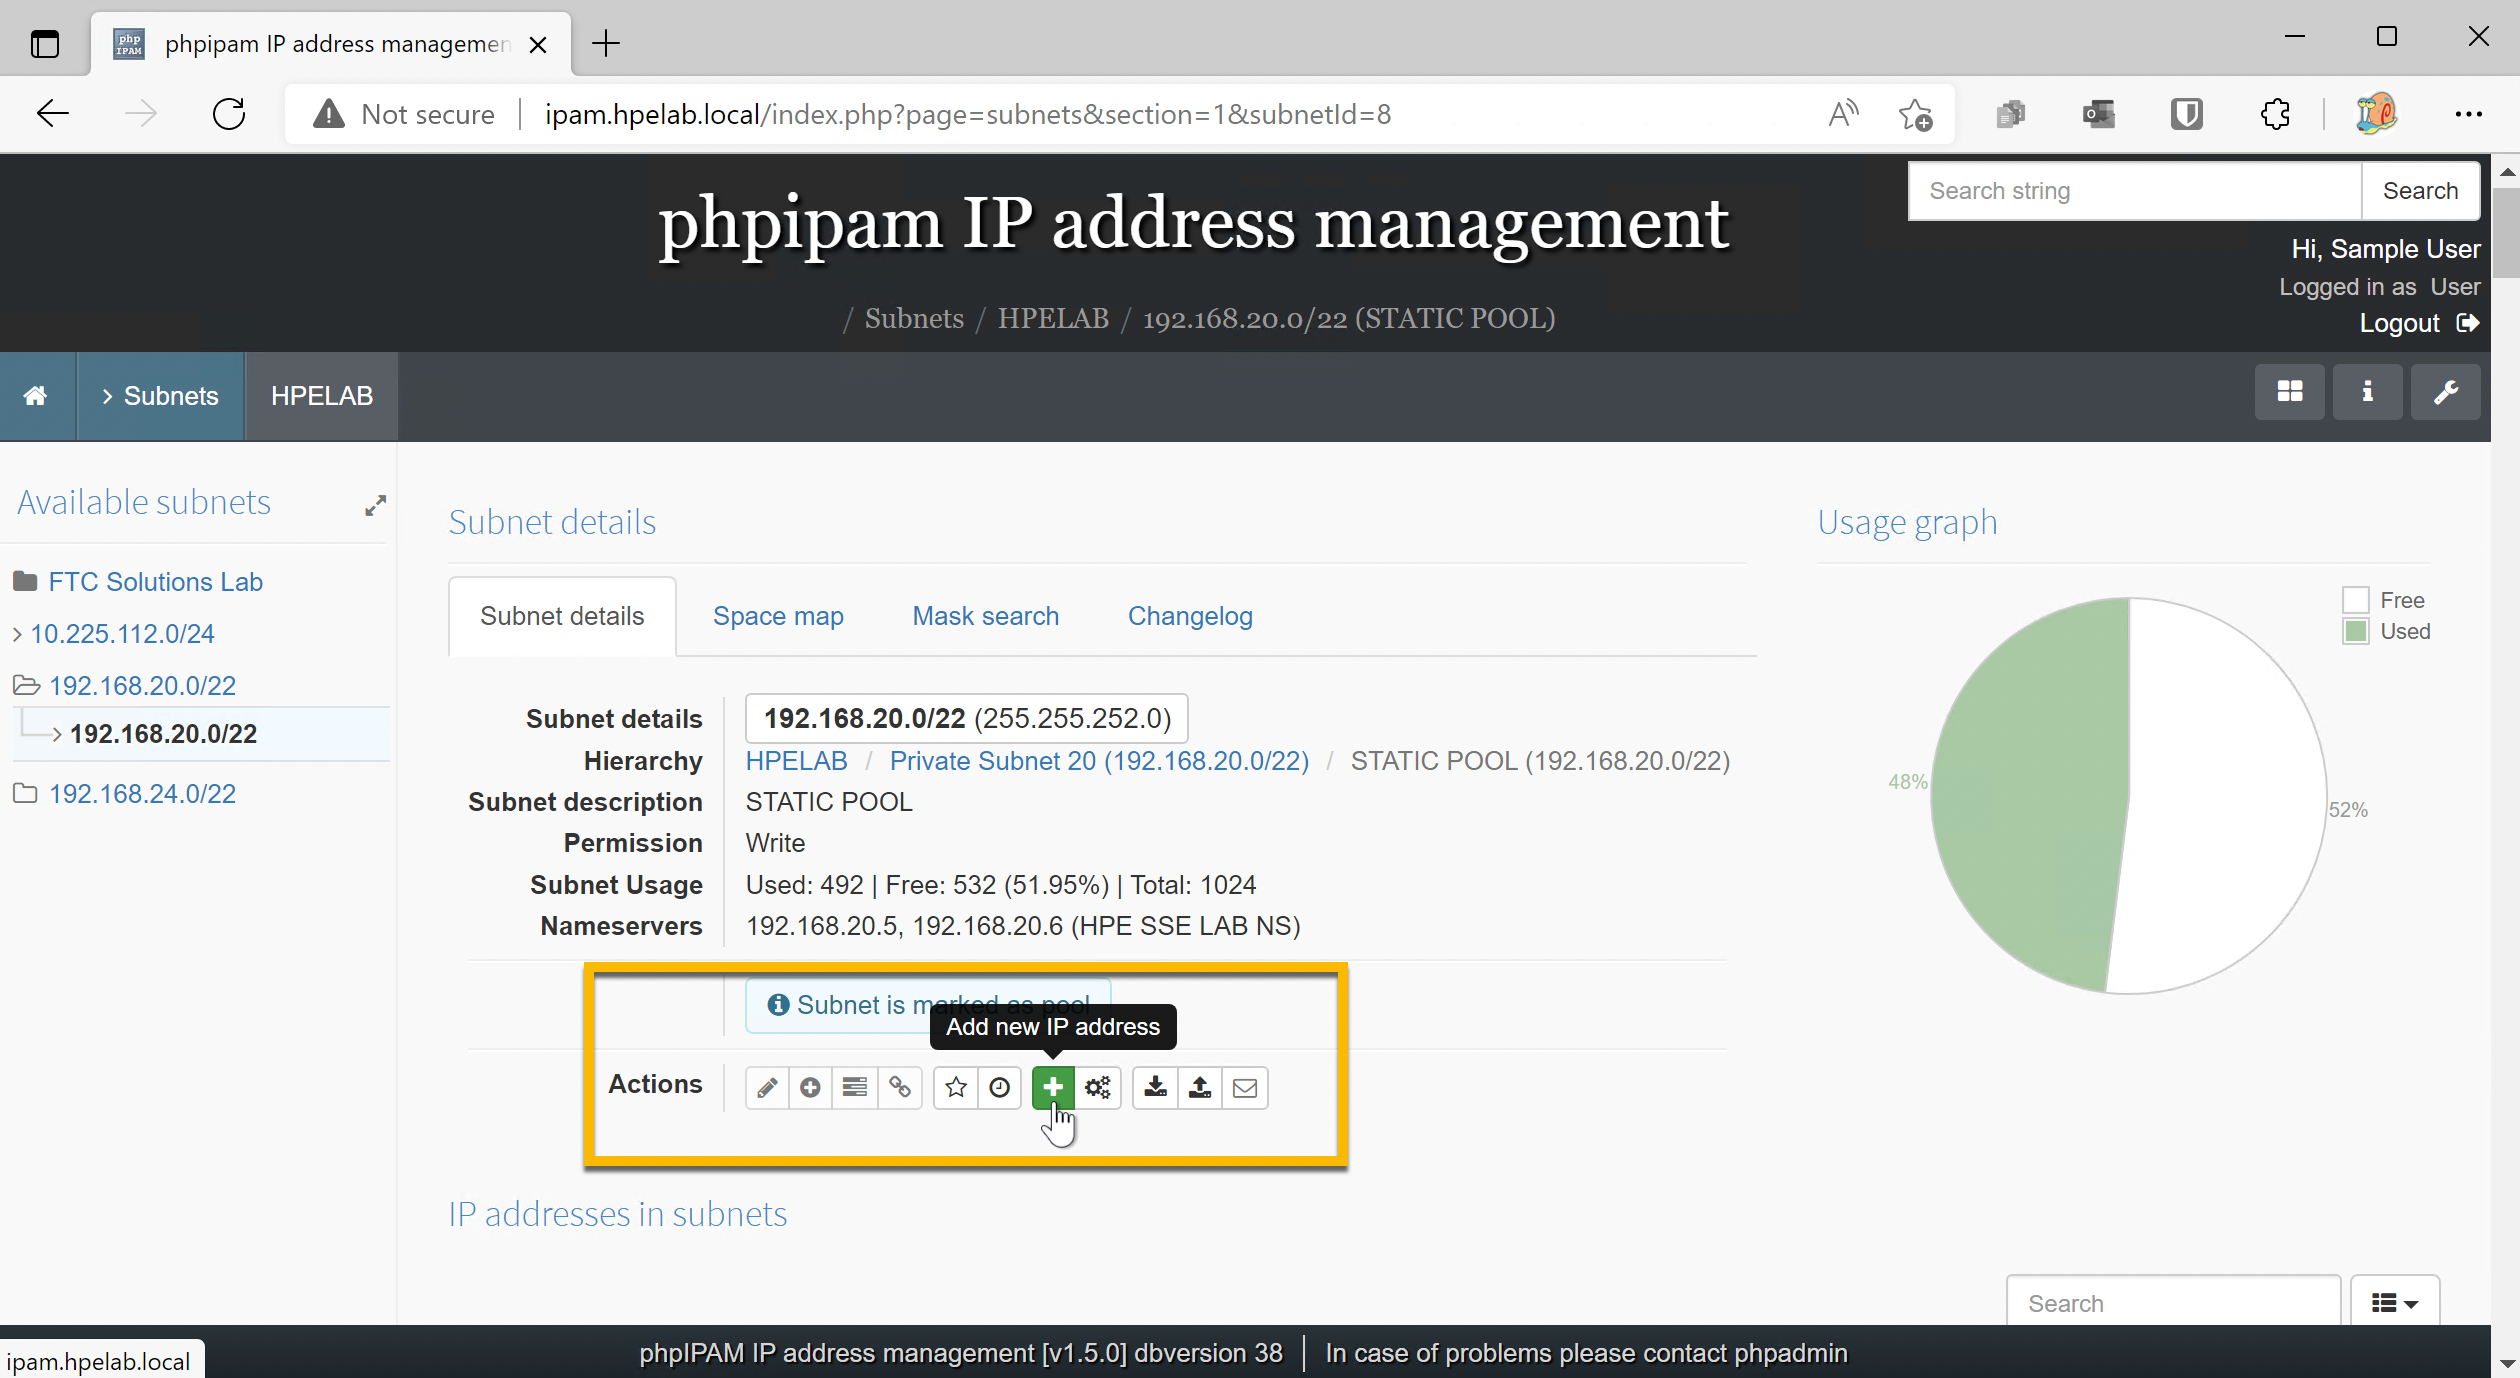Screen dimensions: 2520x1378
Task: Edit the subnet using the pencil icon
Action: coord(767,1088)
